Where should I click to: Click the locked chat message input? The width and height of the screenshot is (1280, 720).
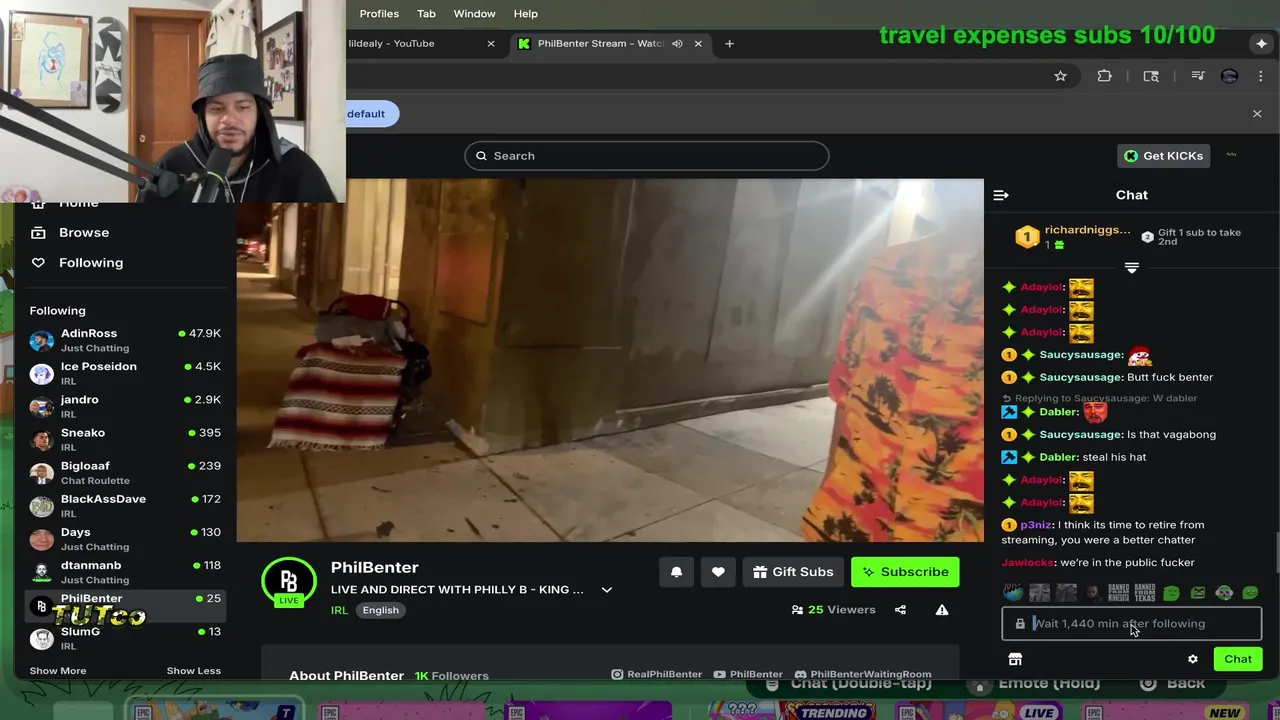(1132, 624)
